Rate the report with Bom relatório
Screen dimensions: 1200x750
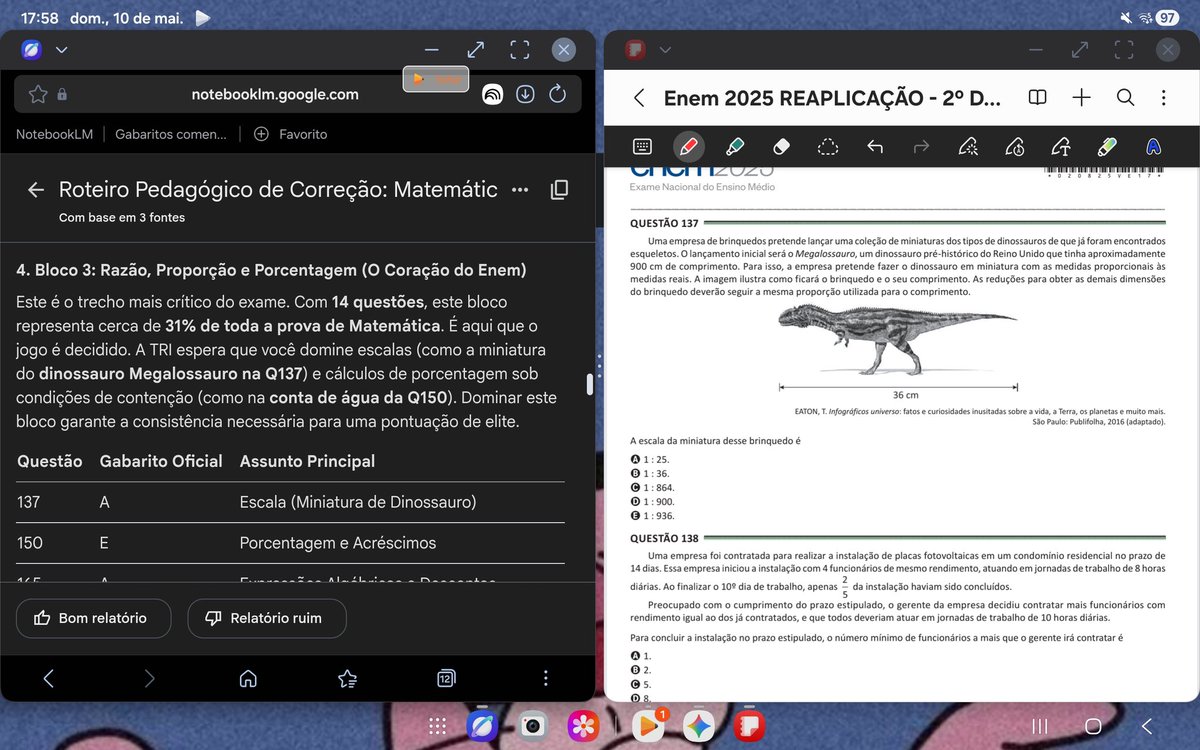pos(93,618)
